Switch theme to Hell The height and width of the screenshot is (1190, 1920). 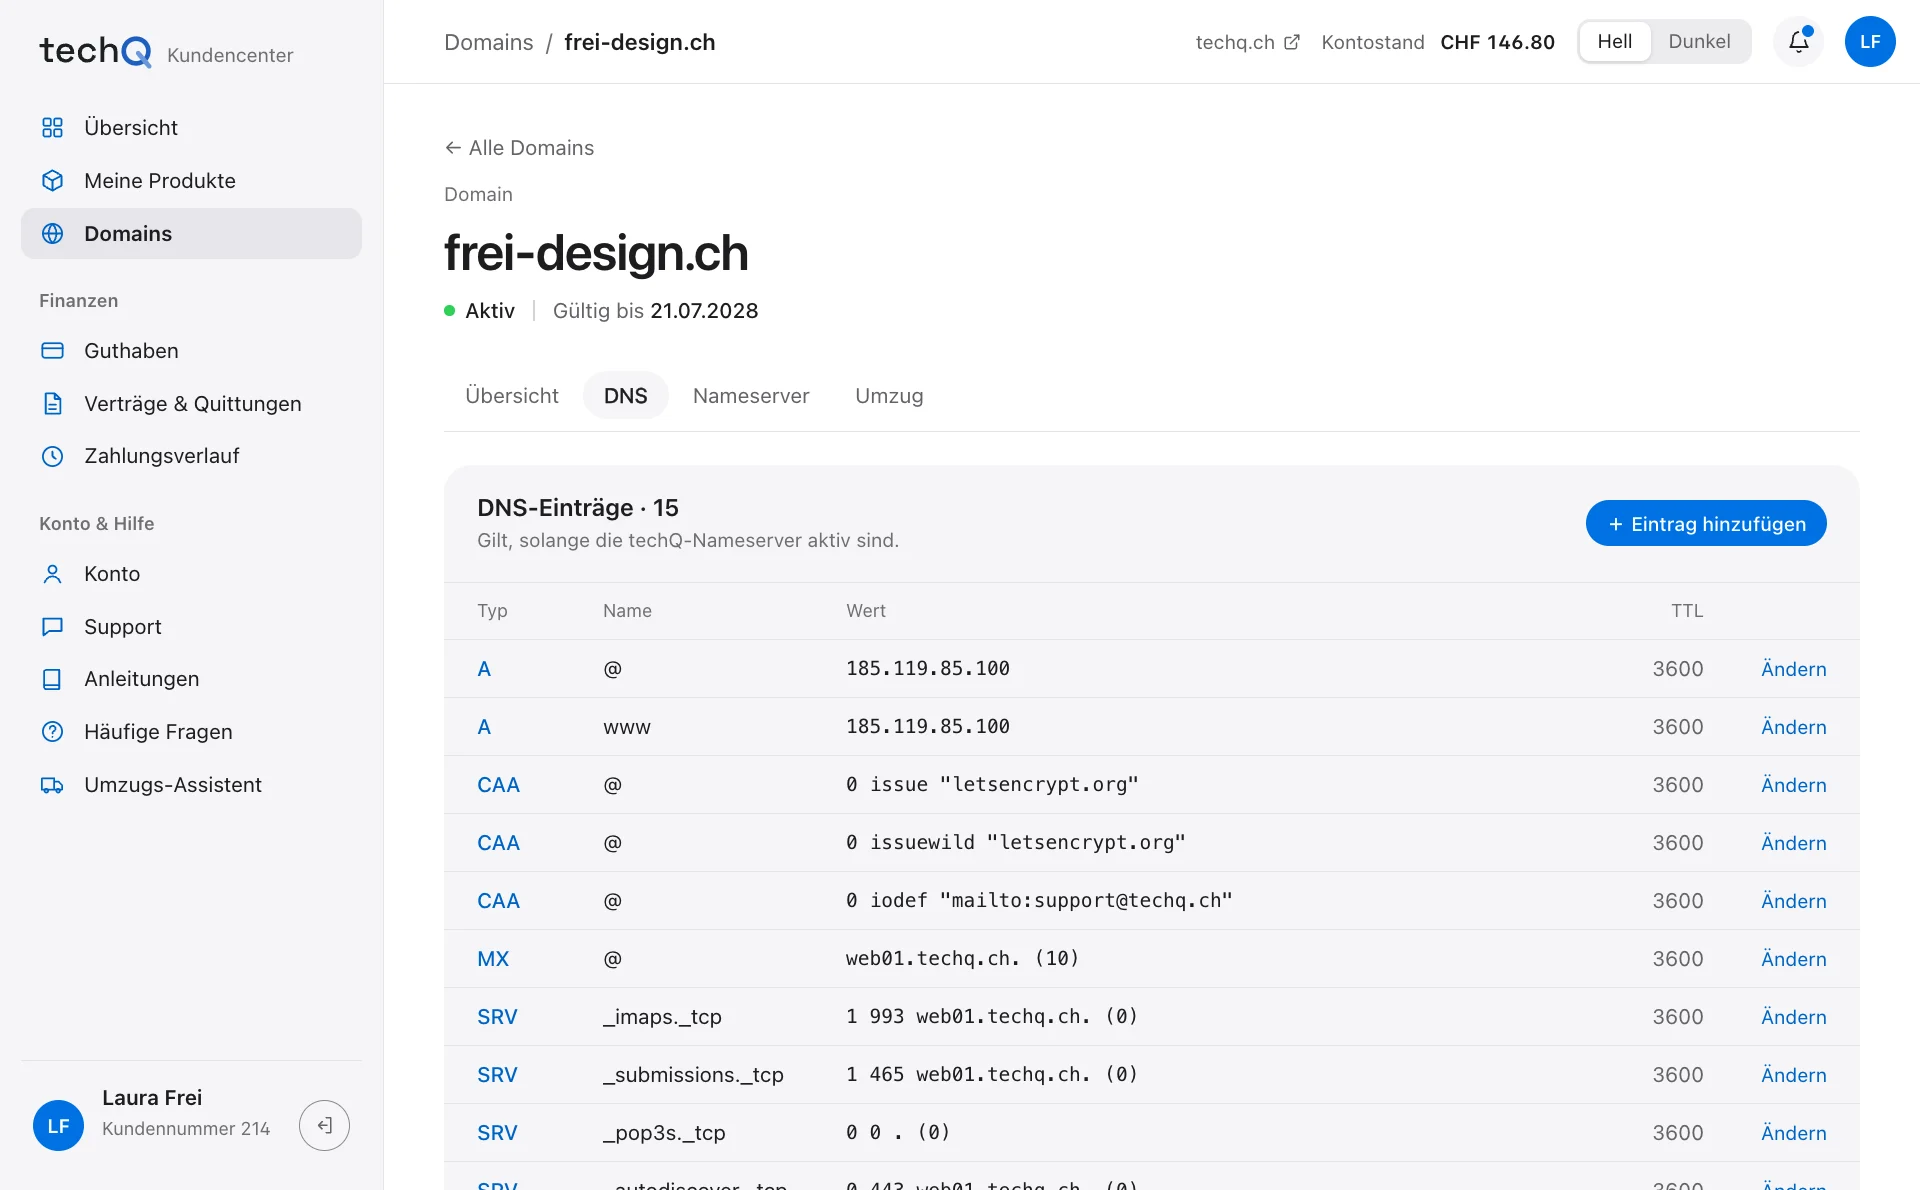point(1614,42)
